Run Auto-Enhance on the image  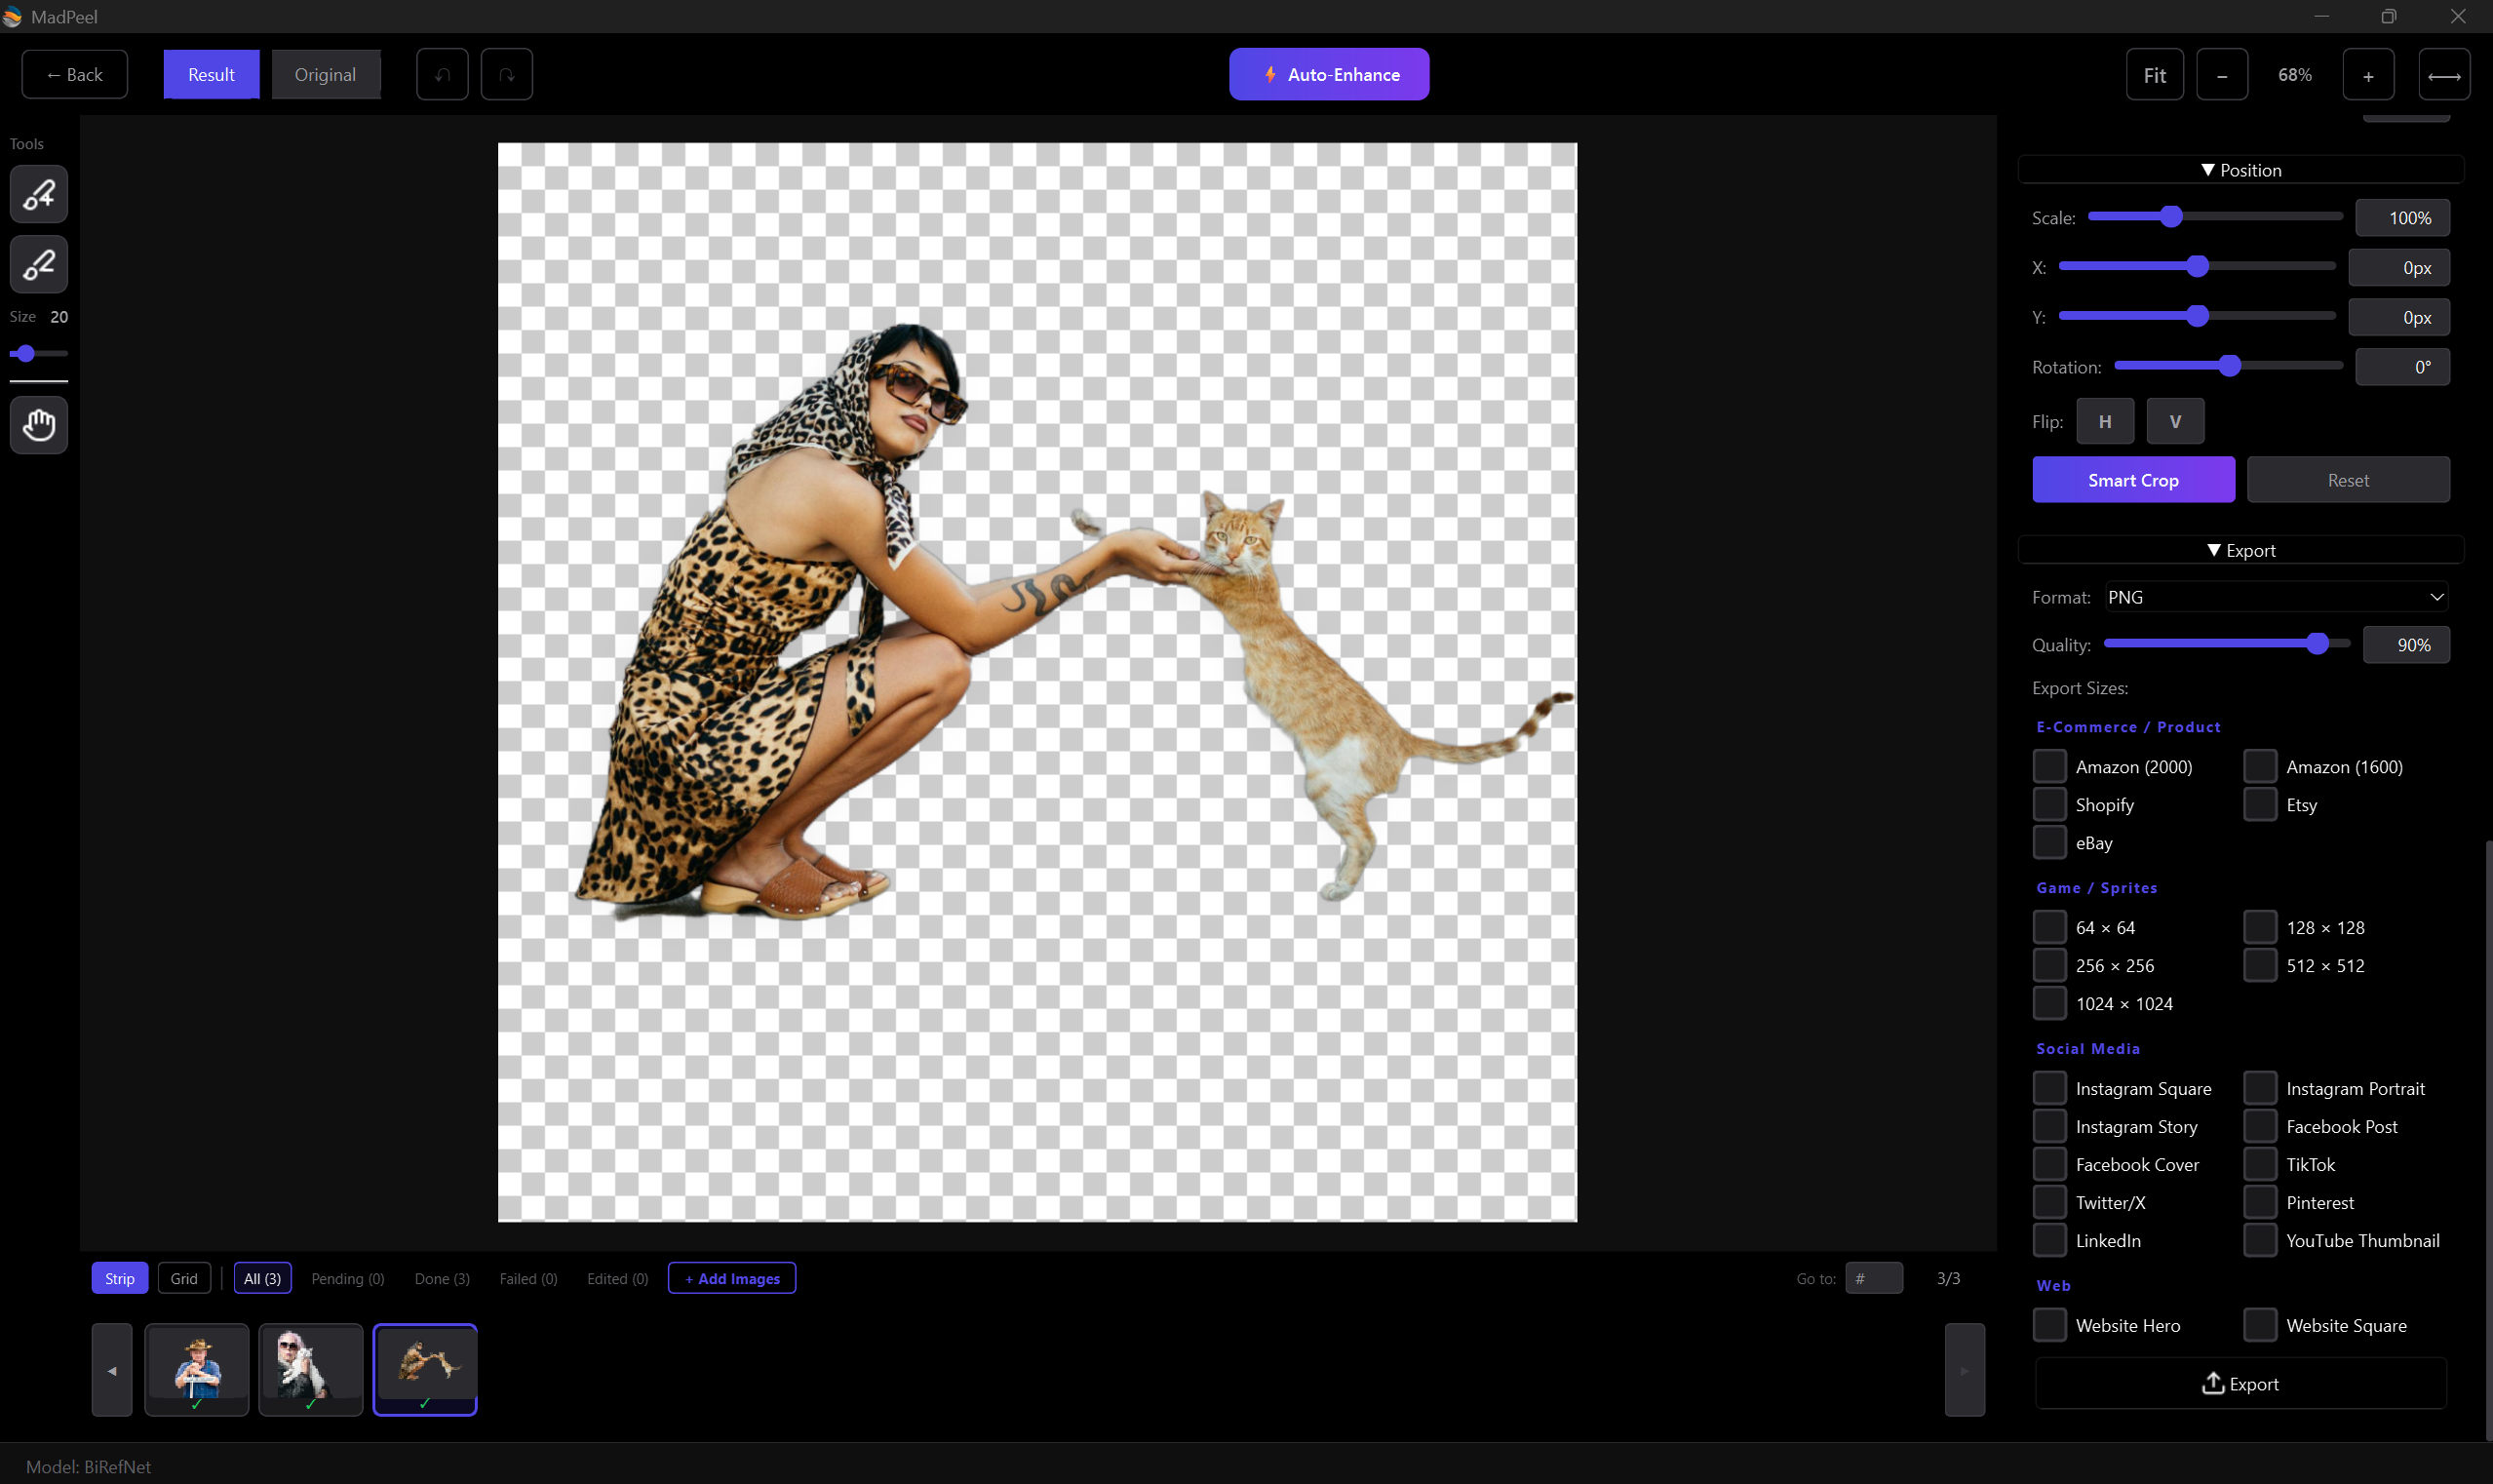coord(1328,74)
